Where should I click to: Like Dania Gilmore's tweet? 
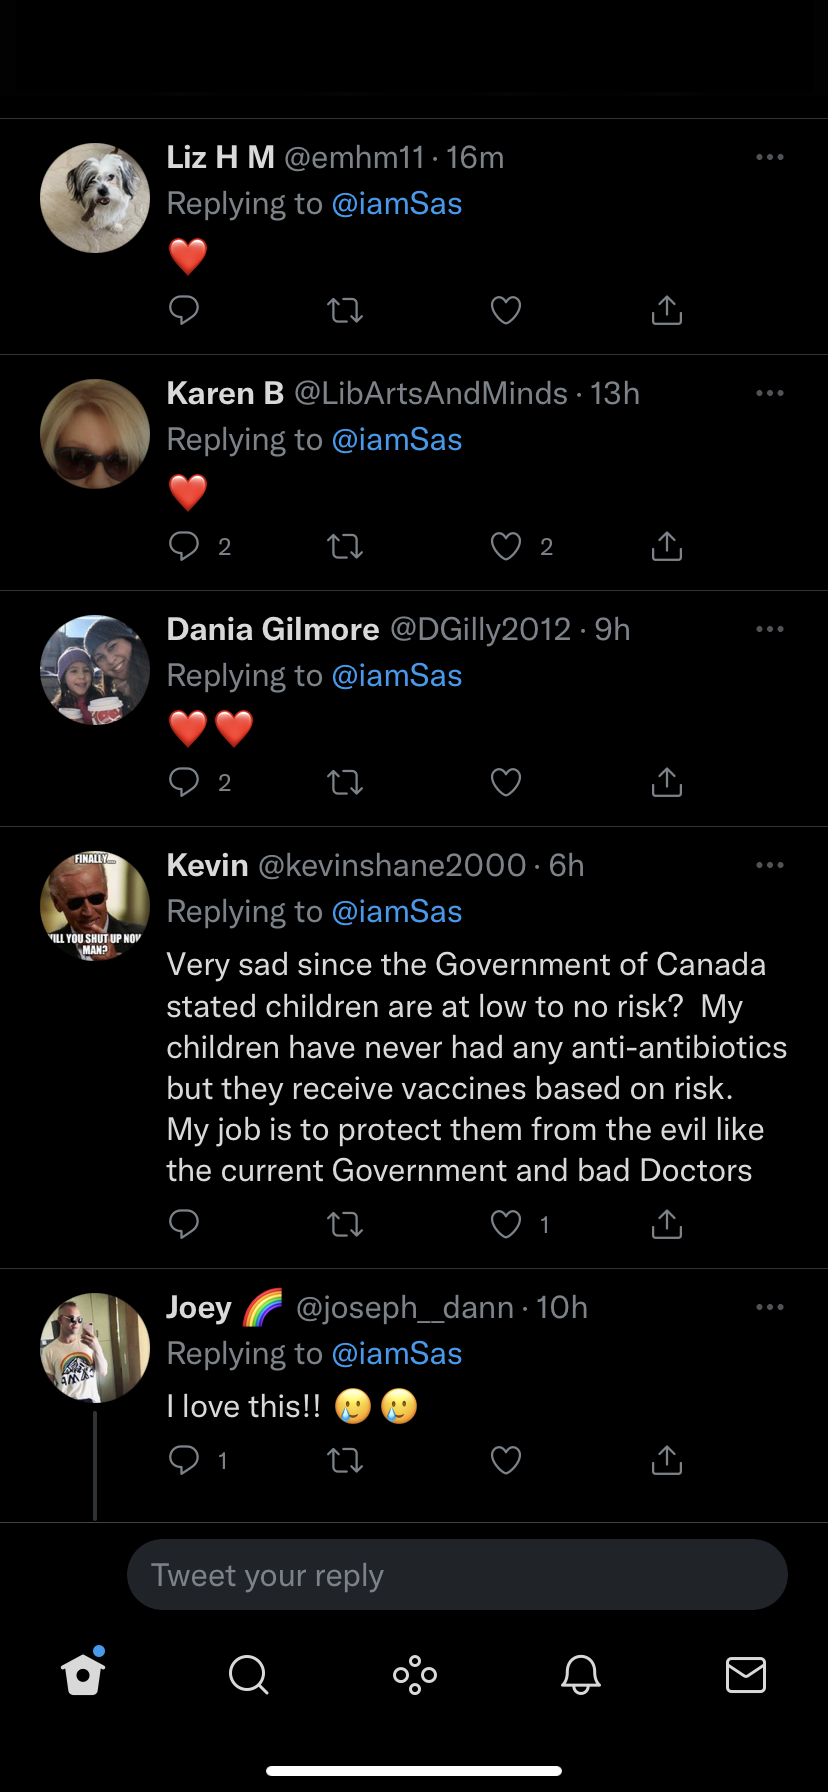[506, 782]
